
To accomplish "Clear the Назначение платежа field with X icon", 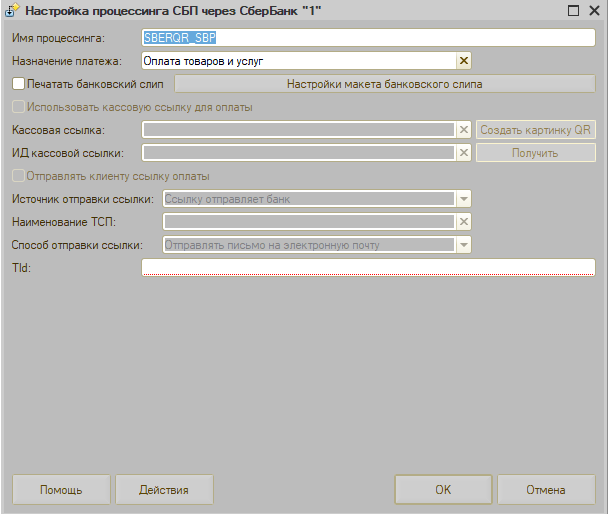I will [x=463, y=61].
